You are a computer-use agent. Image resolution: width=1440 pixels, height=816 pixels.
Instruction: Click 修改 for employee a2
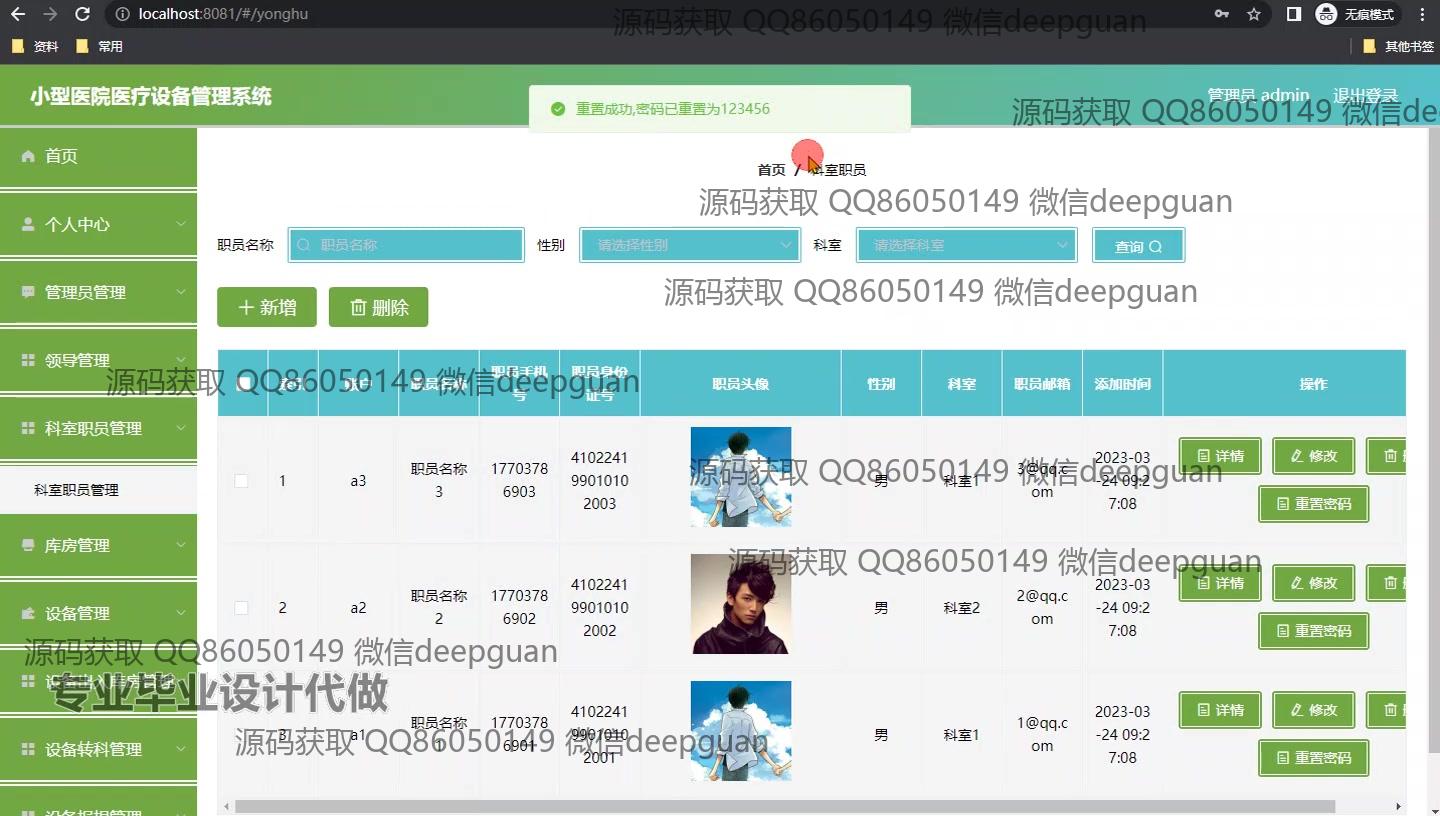(x=1313, y=583)
